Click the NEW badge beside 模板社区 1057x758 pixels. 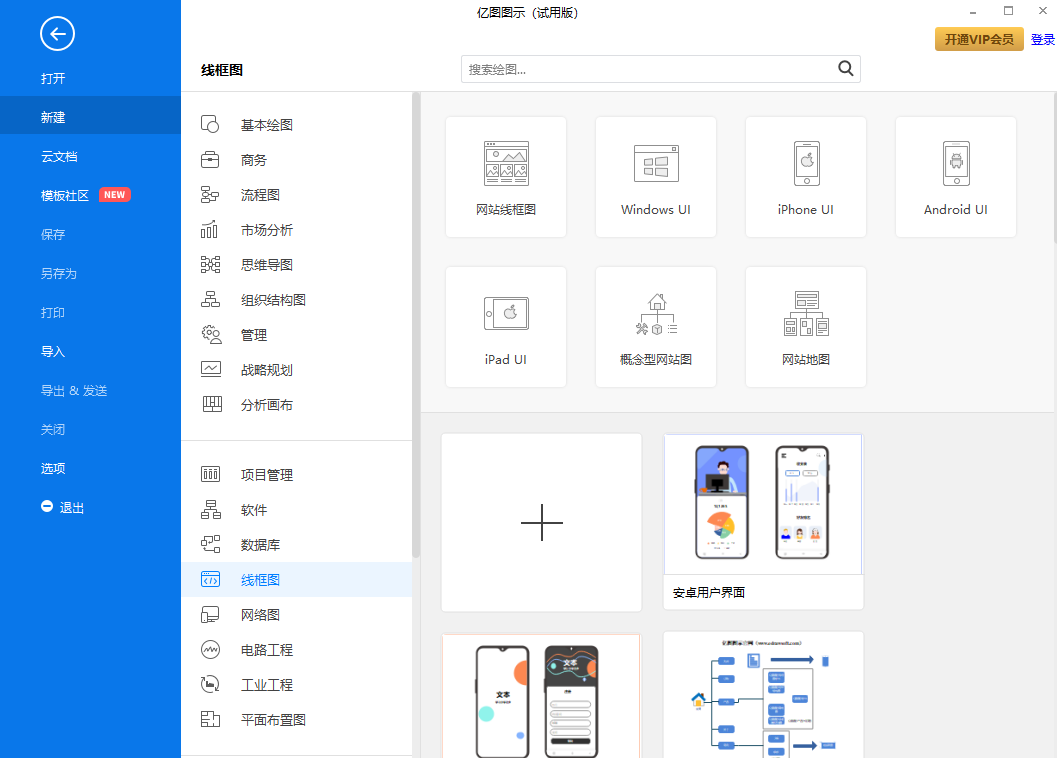(x=115, y=195)
